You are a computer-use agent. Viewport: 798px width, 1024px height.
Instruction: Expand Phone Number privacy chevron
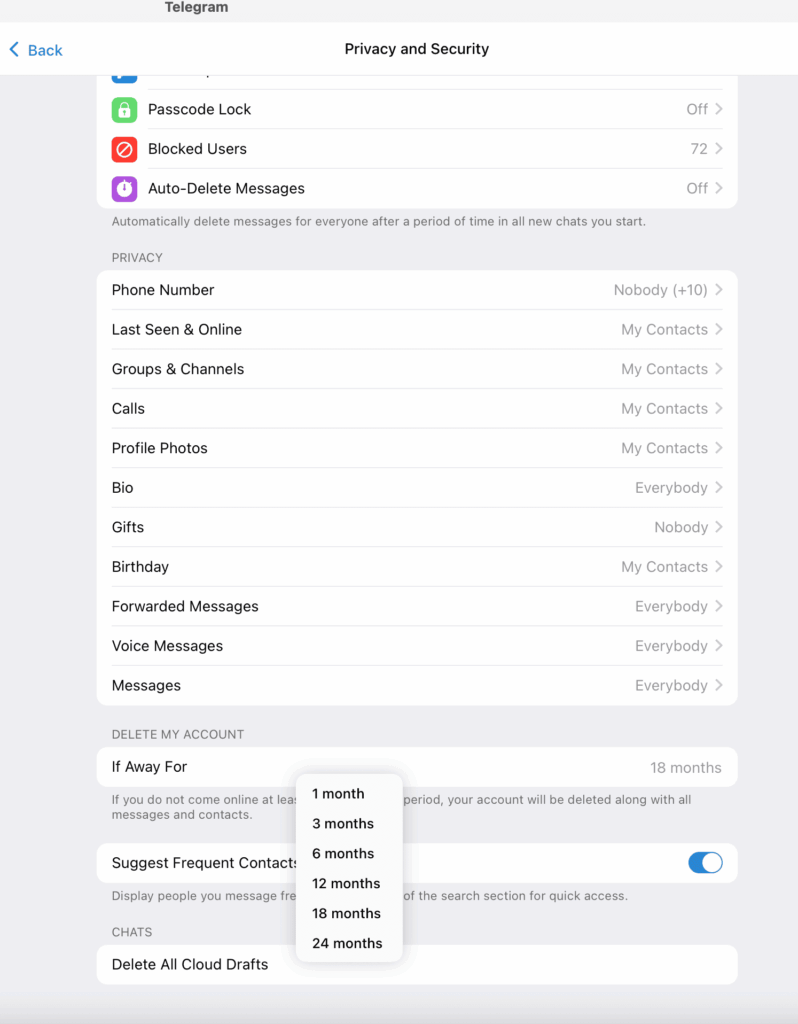click(719, 290)
